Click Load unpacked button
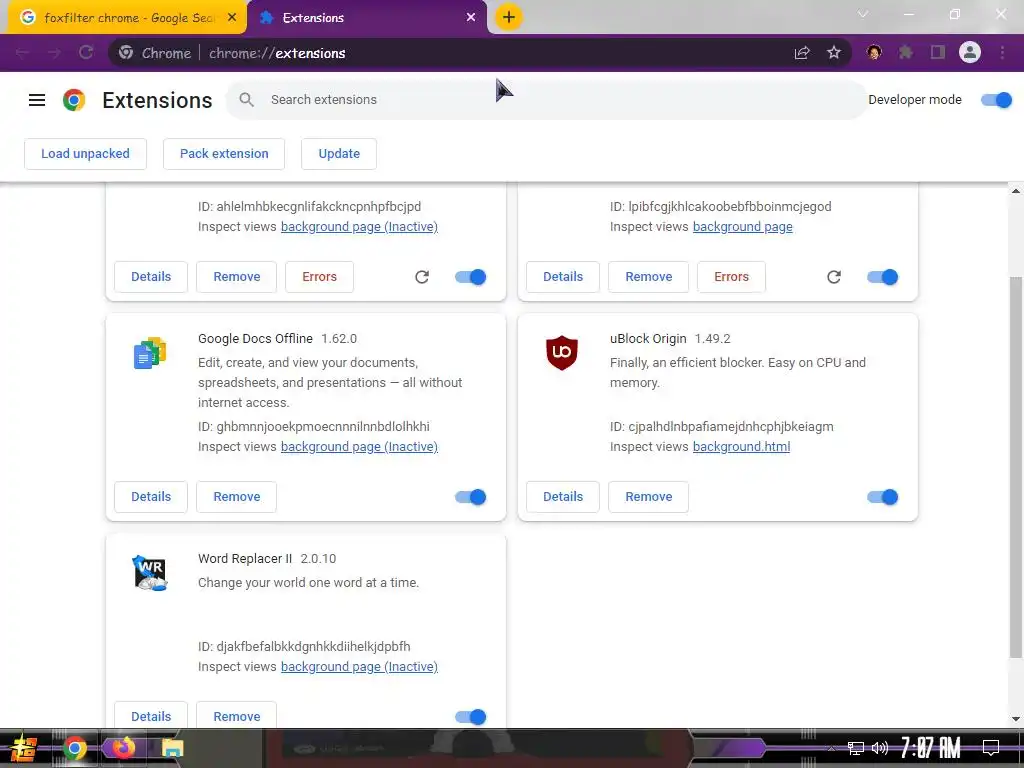 click(x=86, y=153)
